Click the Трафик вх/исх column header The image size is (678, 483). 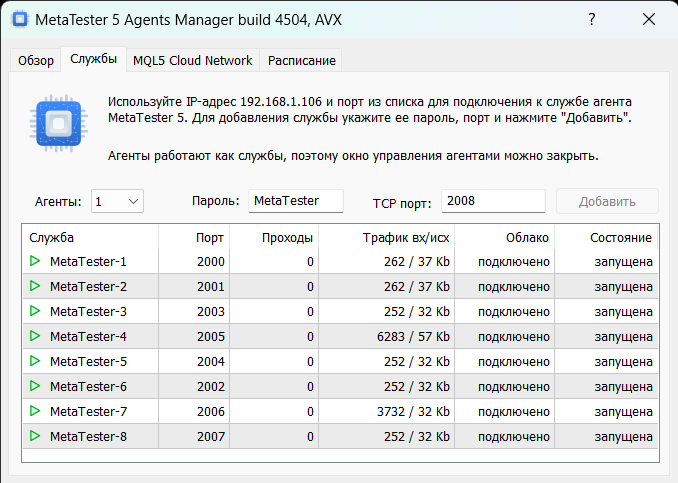point(387,237)
